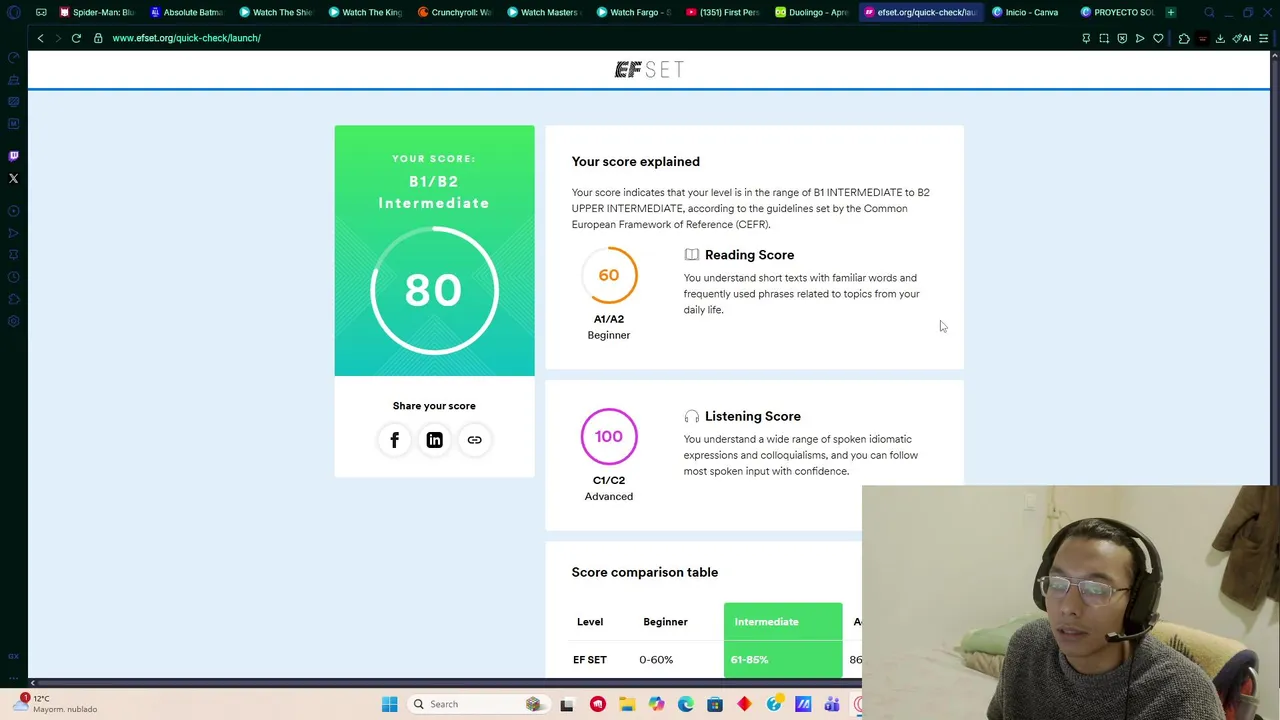Click the 'C1/C2 Advanced' label
The height and width of the screenshot is (720, 1280).
click(x=609, y=488)
